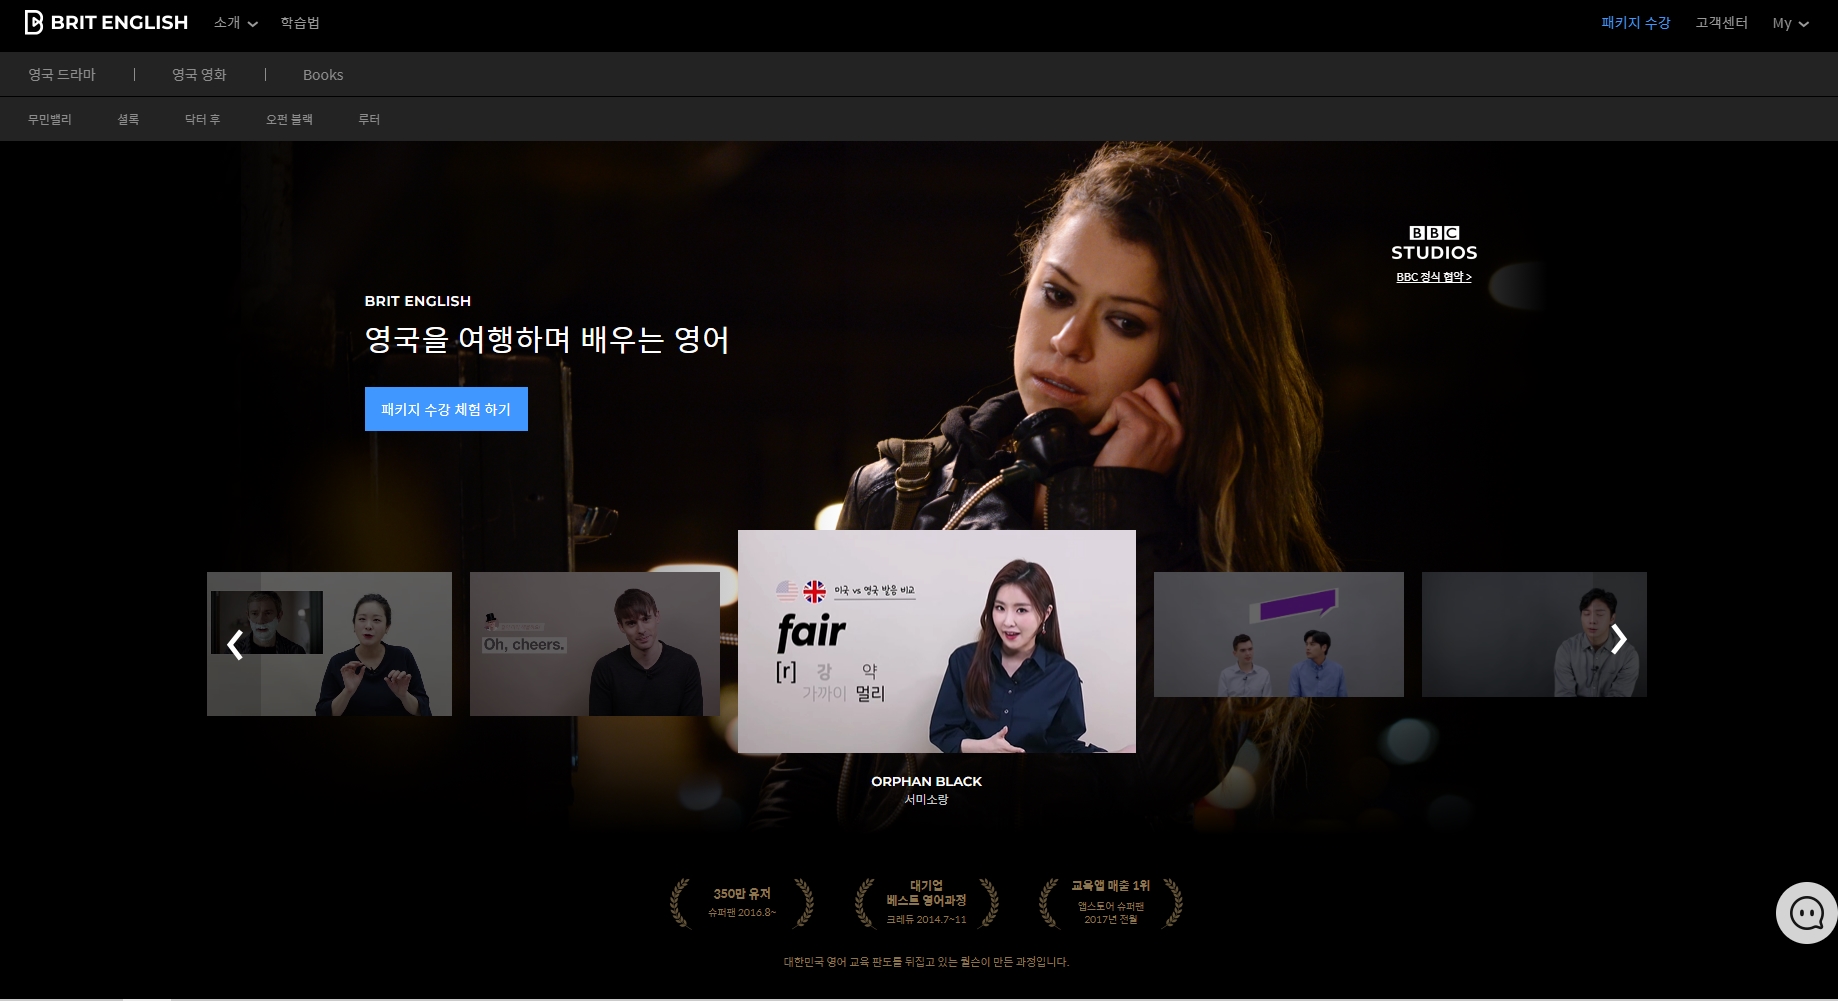Click the ORPHAN BLACK caption title
This screenshot has height=1001, width=1838.
pos(926,781)
